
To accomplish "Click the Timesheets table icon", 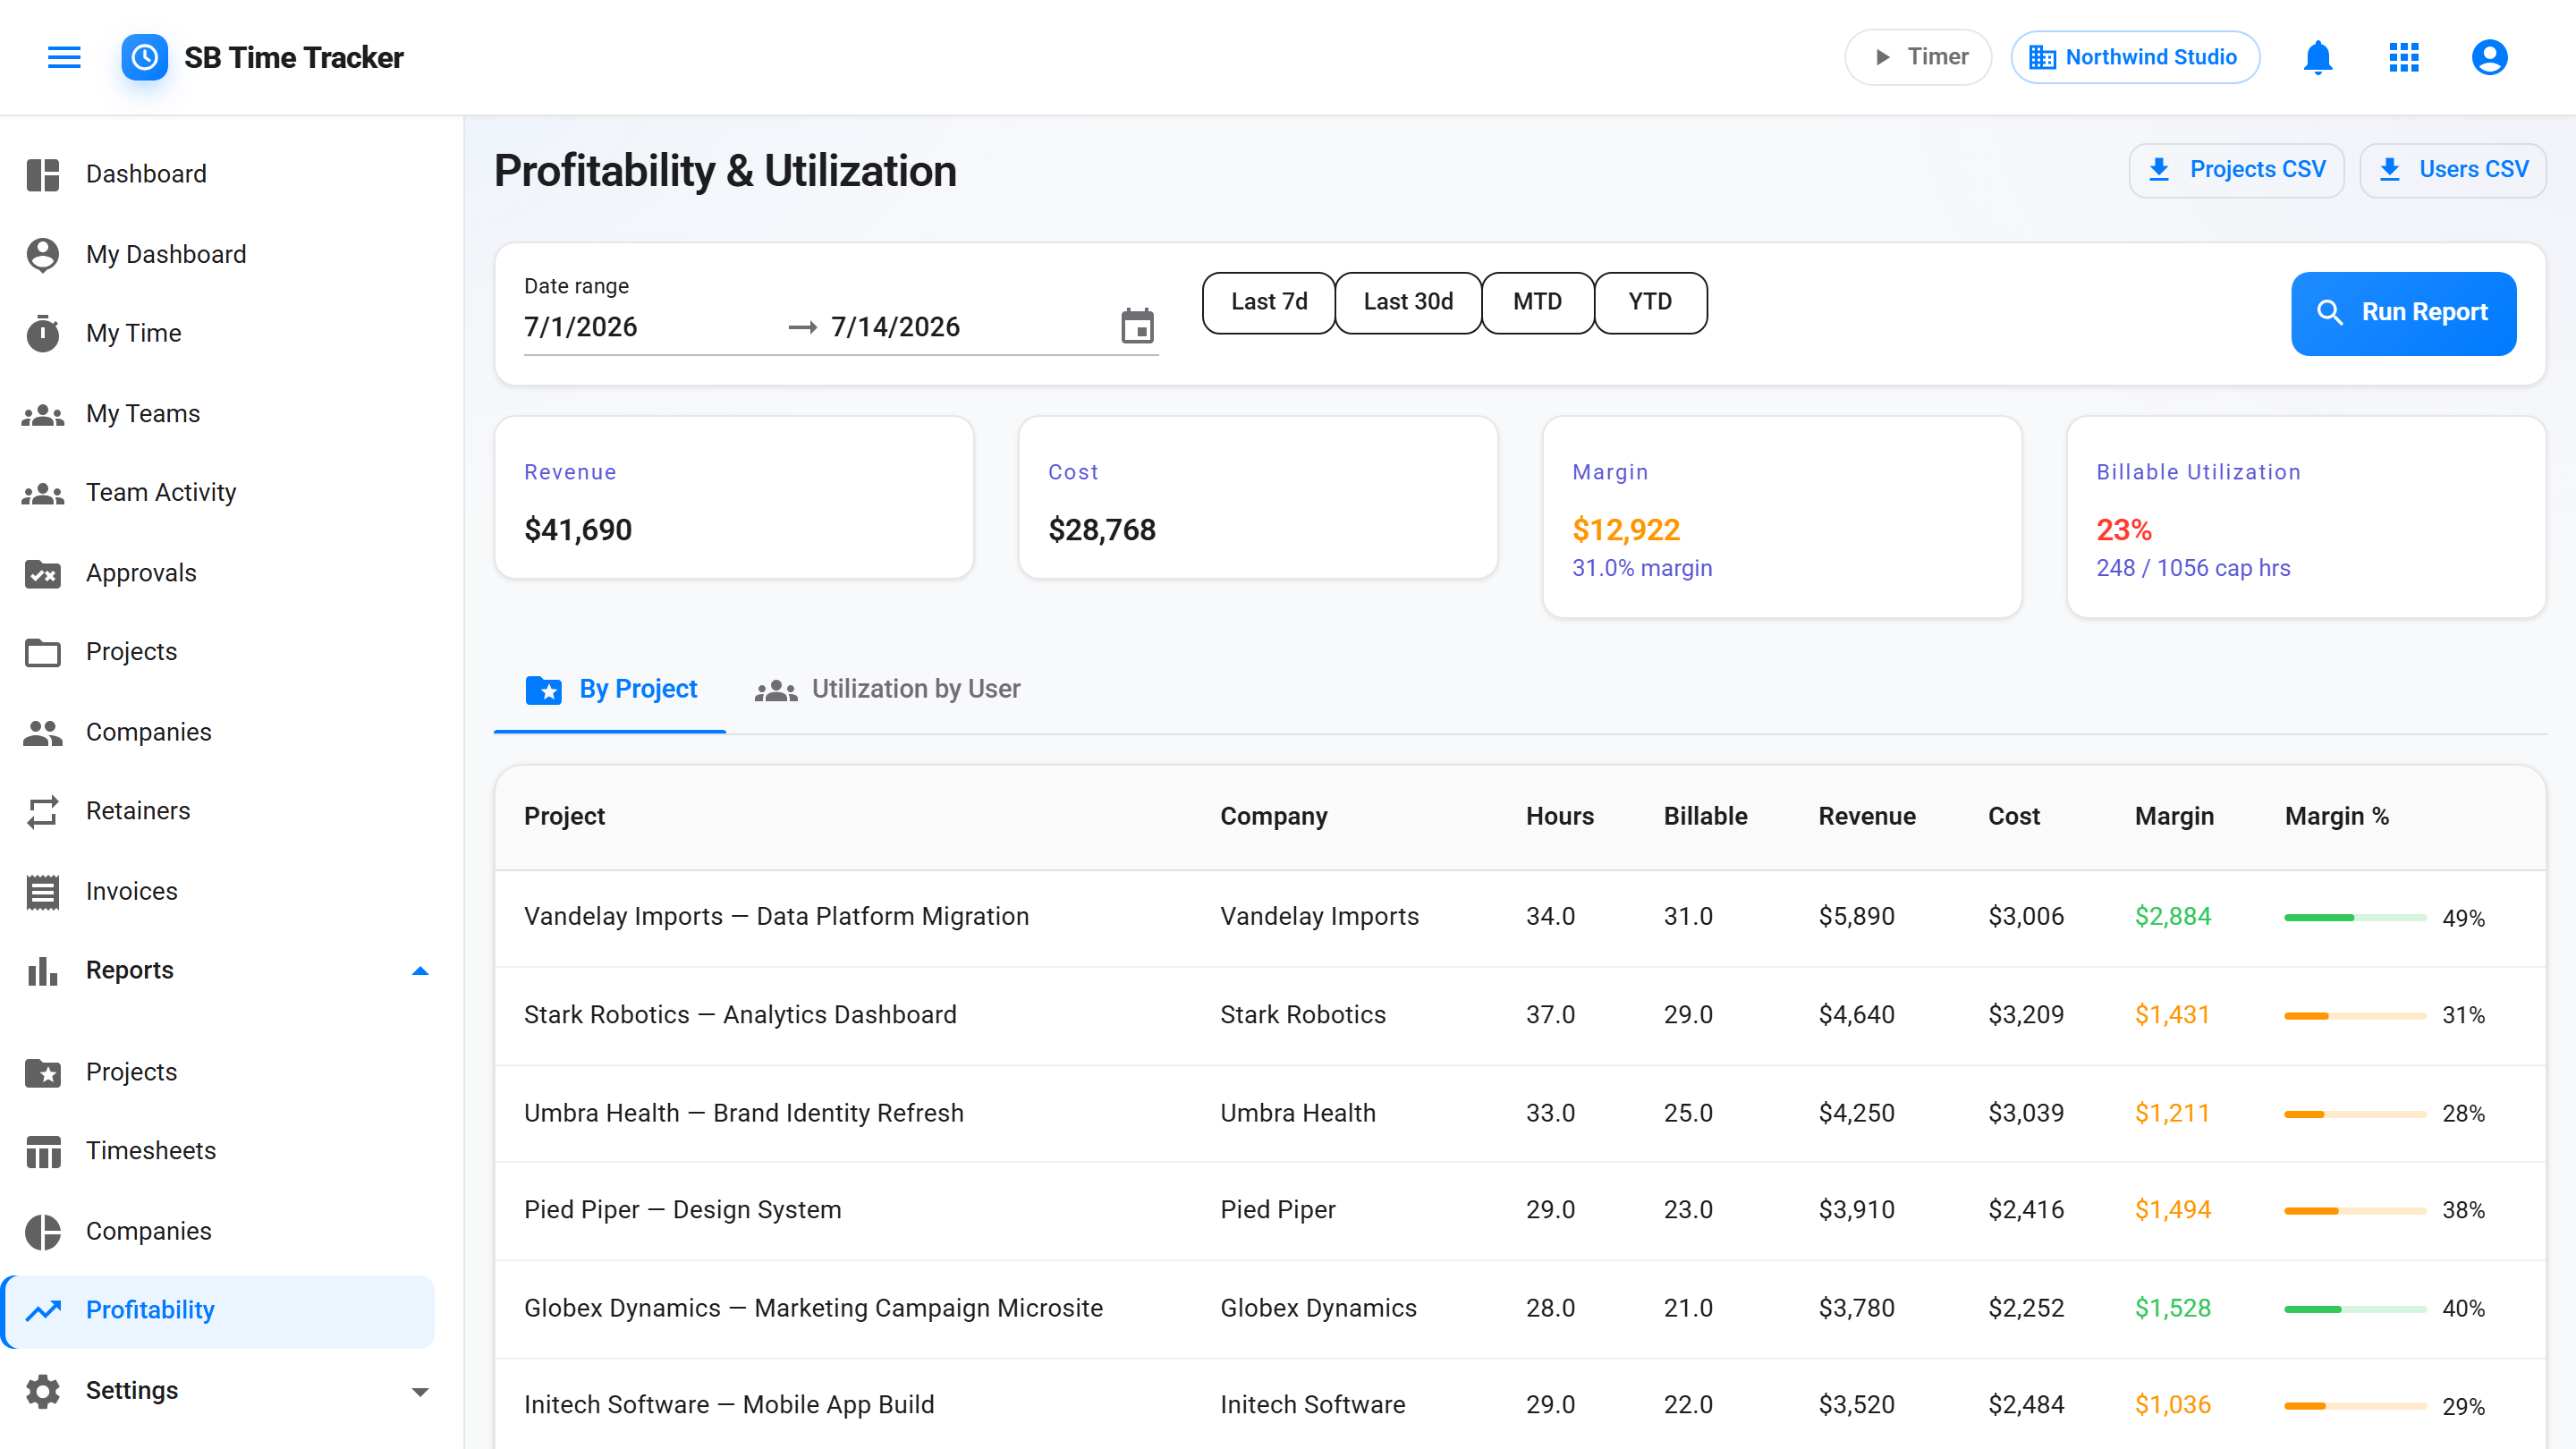I will click(43, 1151).
